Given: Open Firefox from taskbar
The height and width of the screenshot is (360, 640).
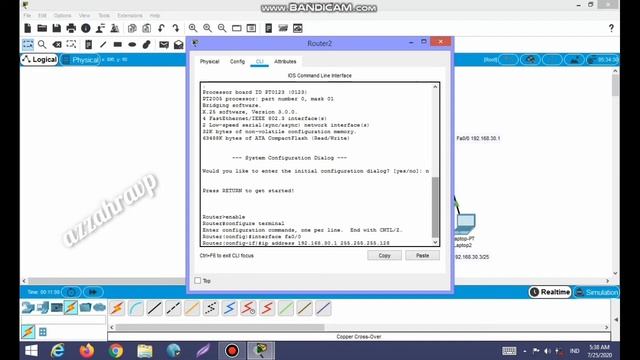Looking at the screenshot, I should click(x=87, y=351).
